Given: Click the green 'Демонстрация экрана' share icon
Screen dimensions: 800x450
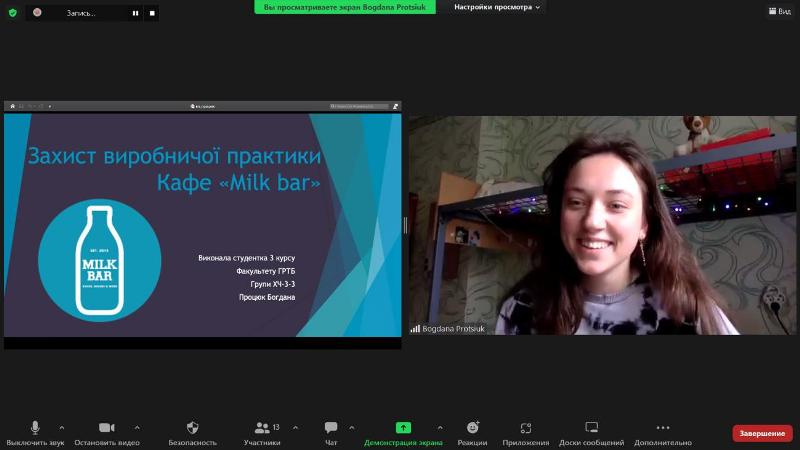Looking at the screenshot, I should pos(403,428).
